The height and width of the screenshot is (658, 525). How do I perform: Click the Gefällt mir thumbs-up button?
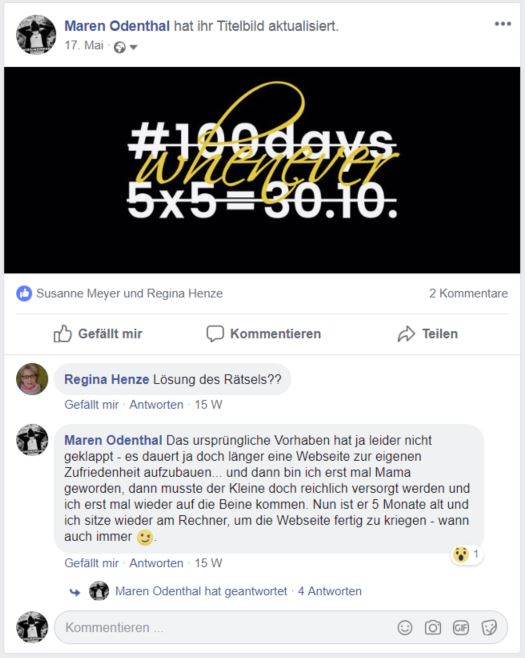click(98, 334)
